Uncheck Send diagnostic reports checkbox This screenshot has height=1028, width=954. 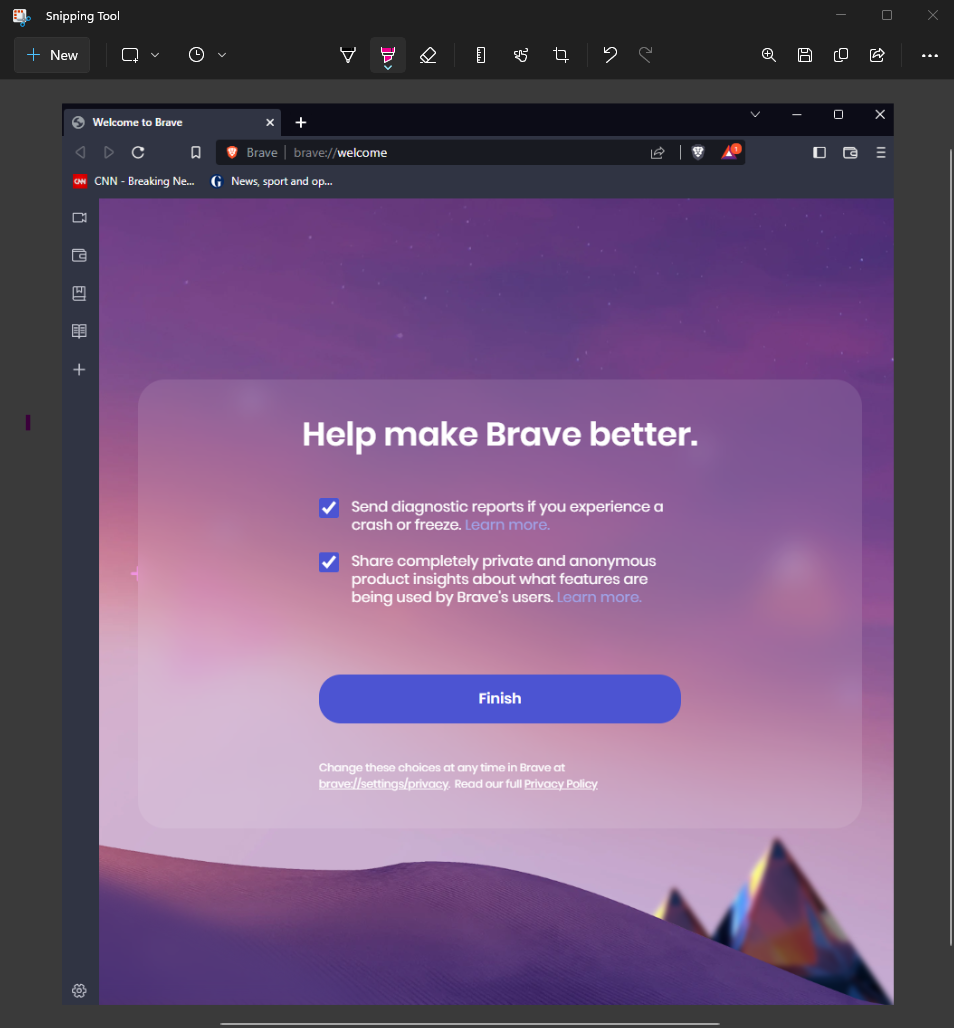[x=329, y=507]
